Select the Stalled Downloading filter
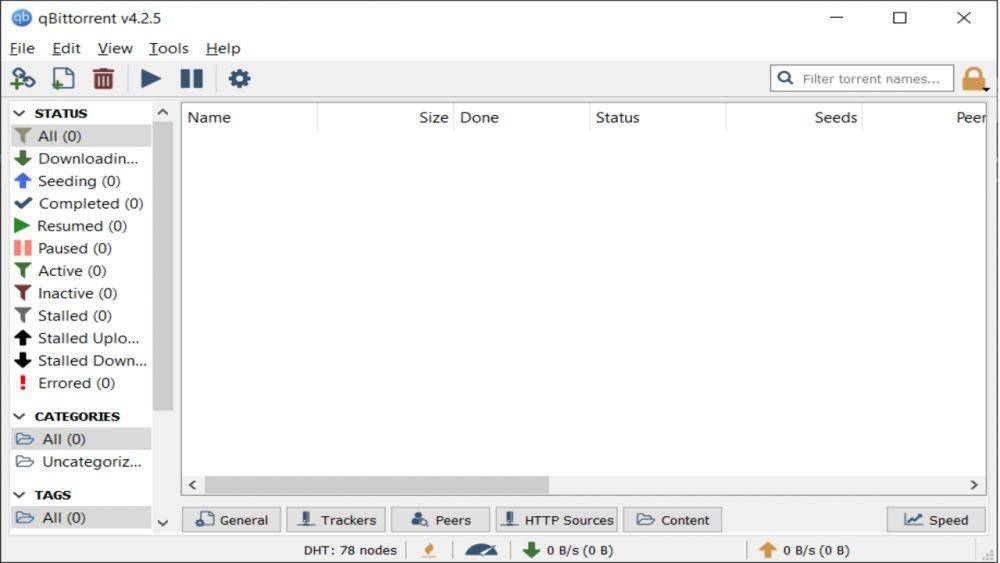 click(x=81, y=360)
